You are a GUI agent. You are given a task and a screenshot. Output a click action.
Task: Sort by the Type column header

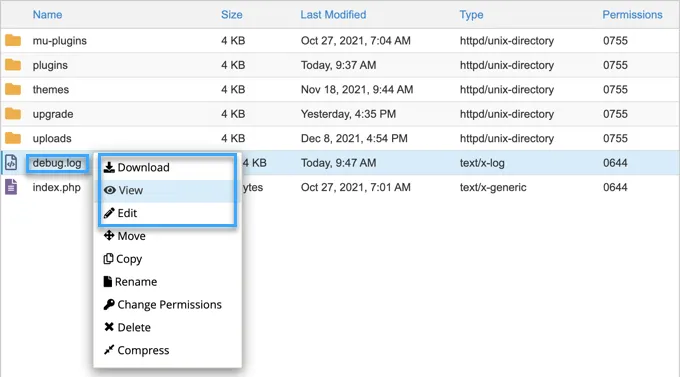[471, 15]
